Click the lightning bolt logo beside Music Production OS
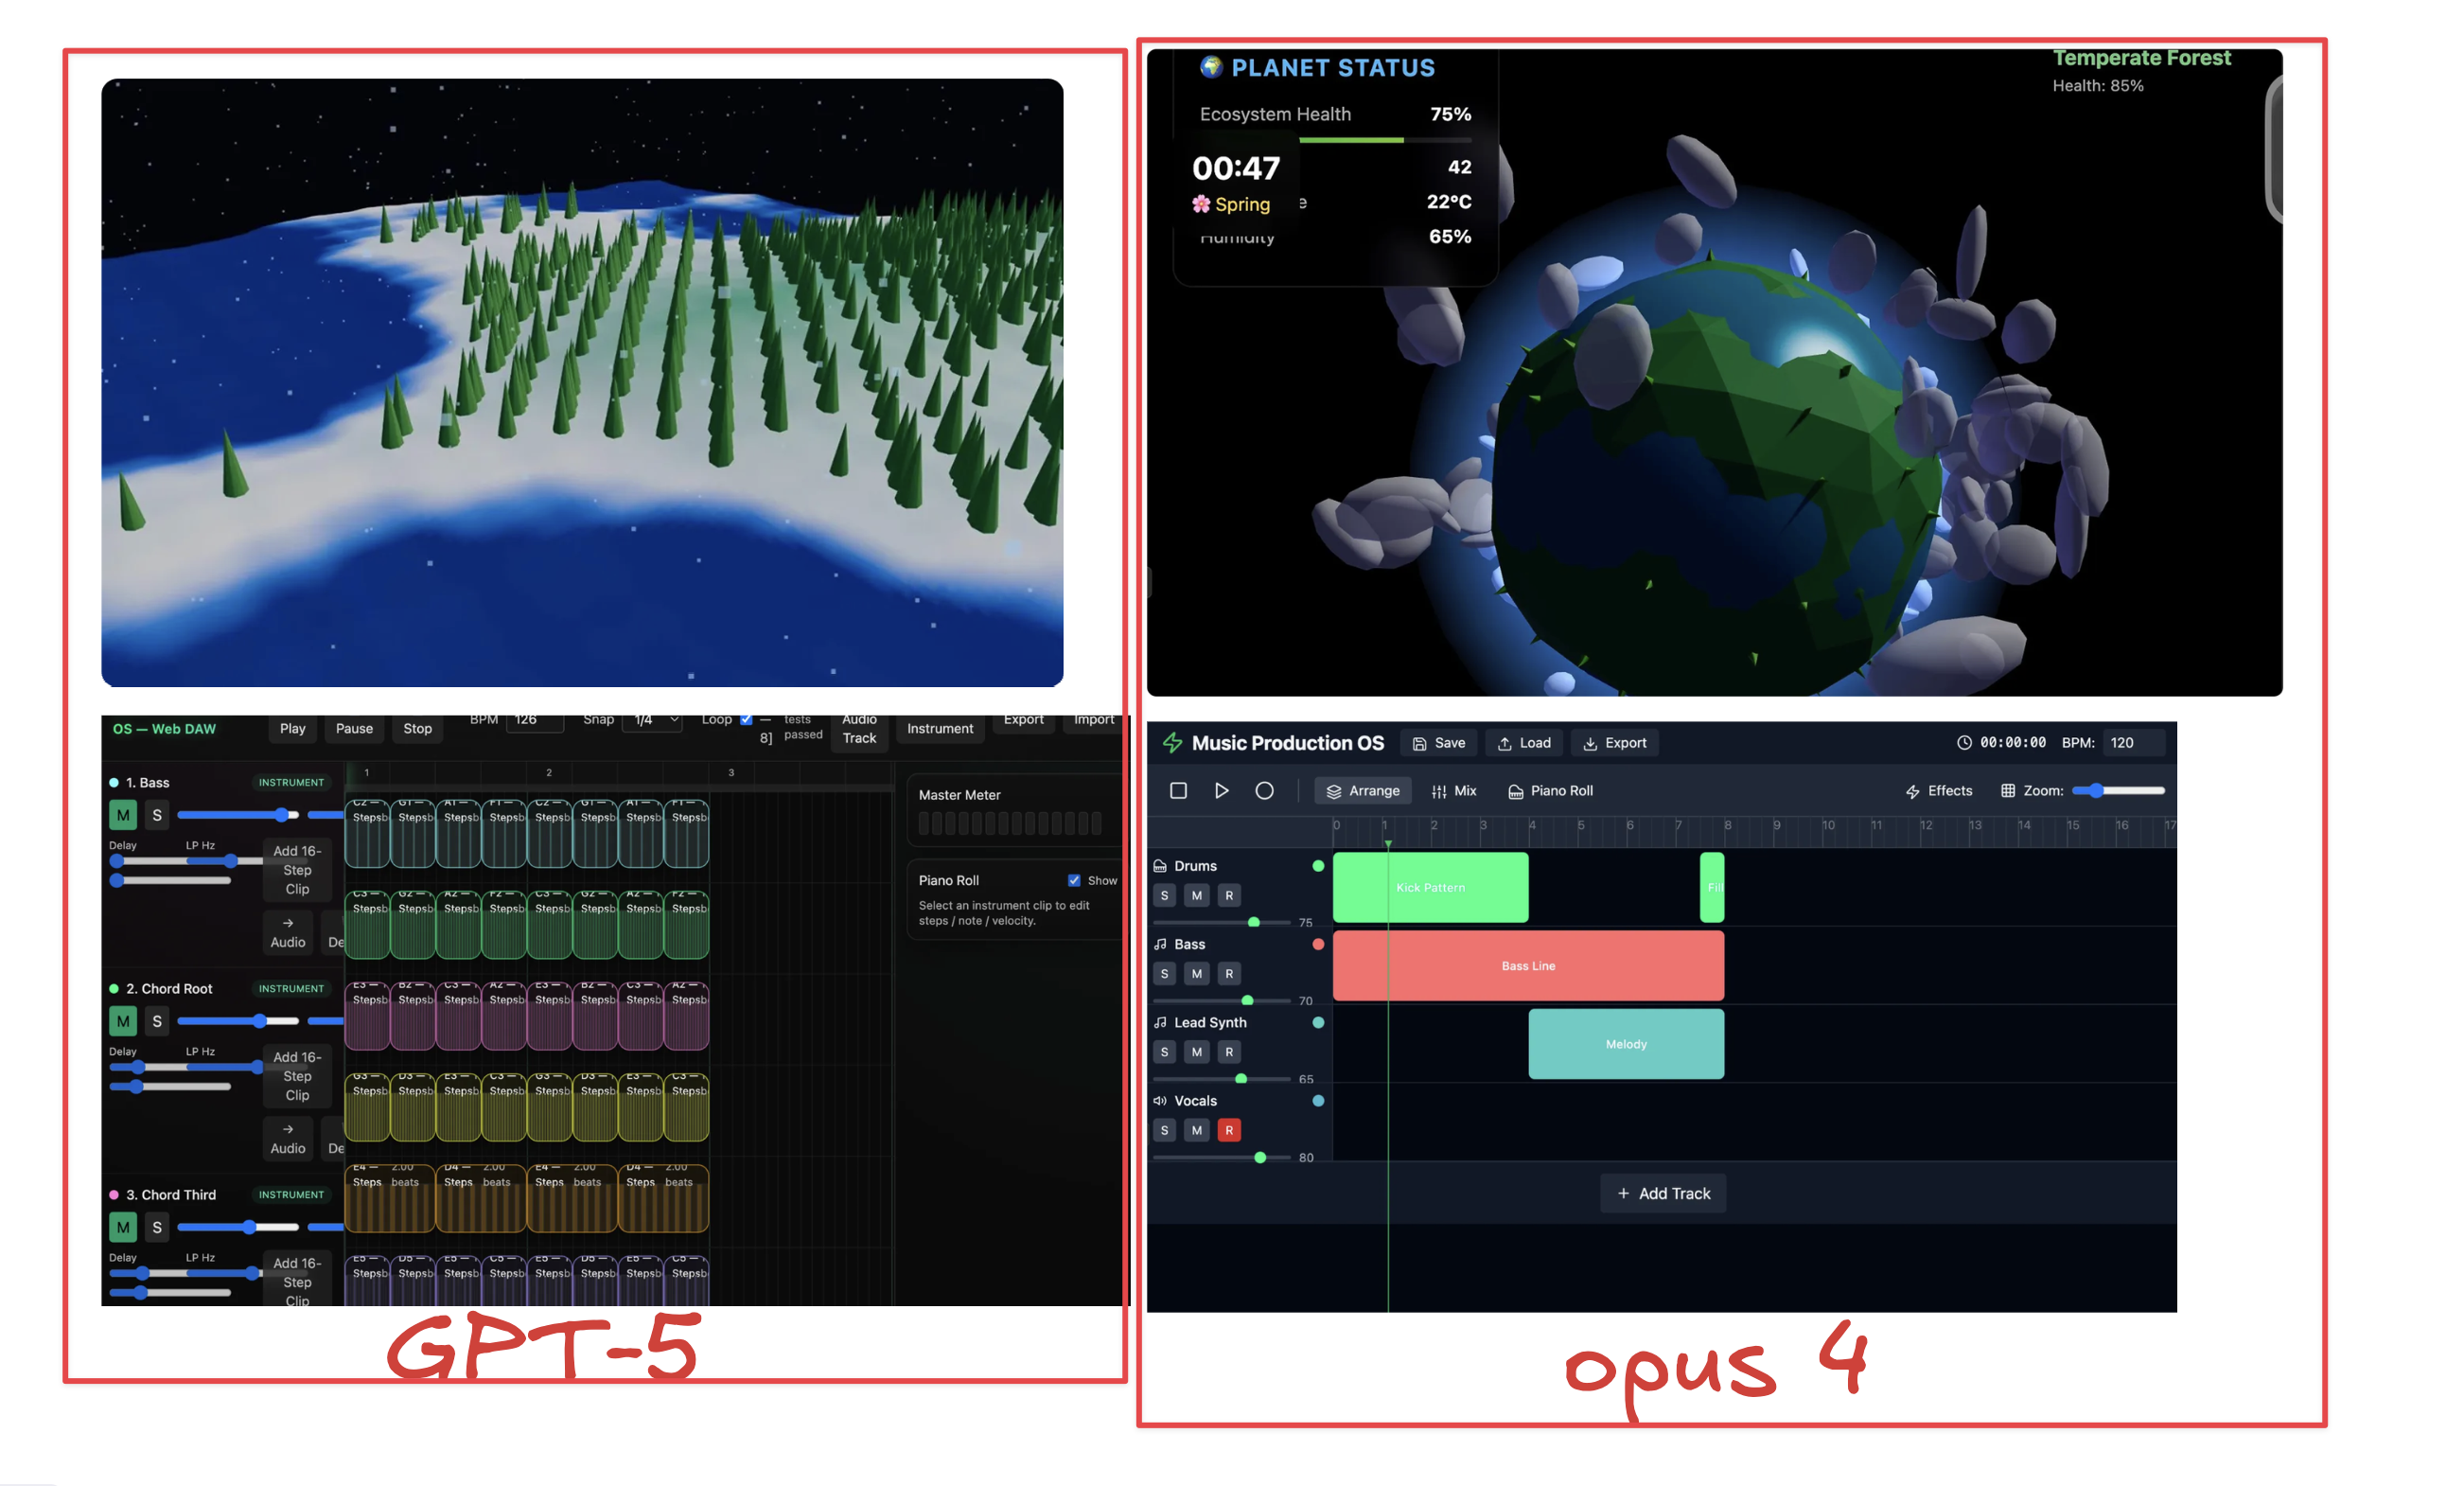 click(1172, 743)
